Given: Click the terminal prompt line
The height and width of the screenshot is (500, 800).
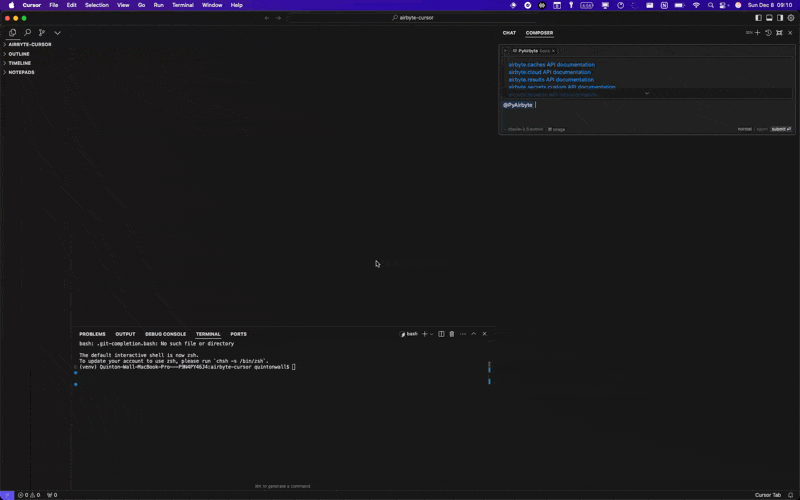Looking at the screenshot, I should pyautogui.click(x=187, y=367).
